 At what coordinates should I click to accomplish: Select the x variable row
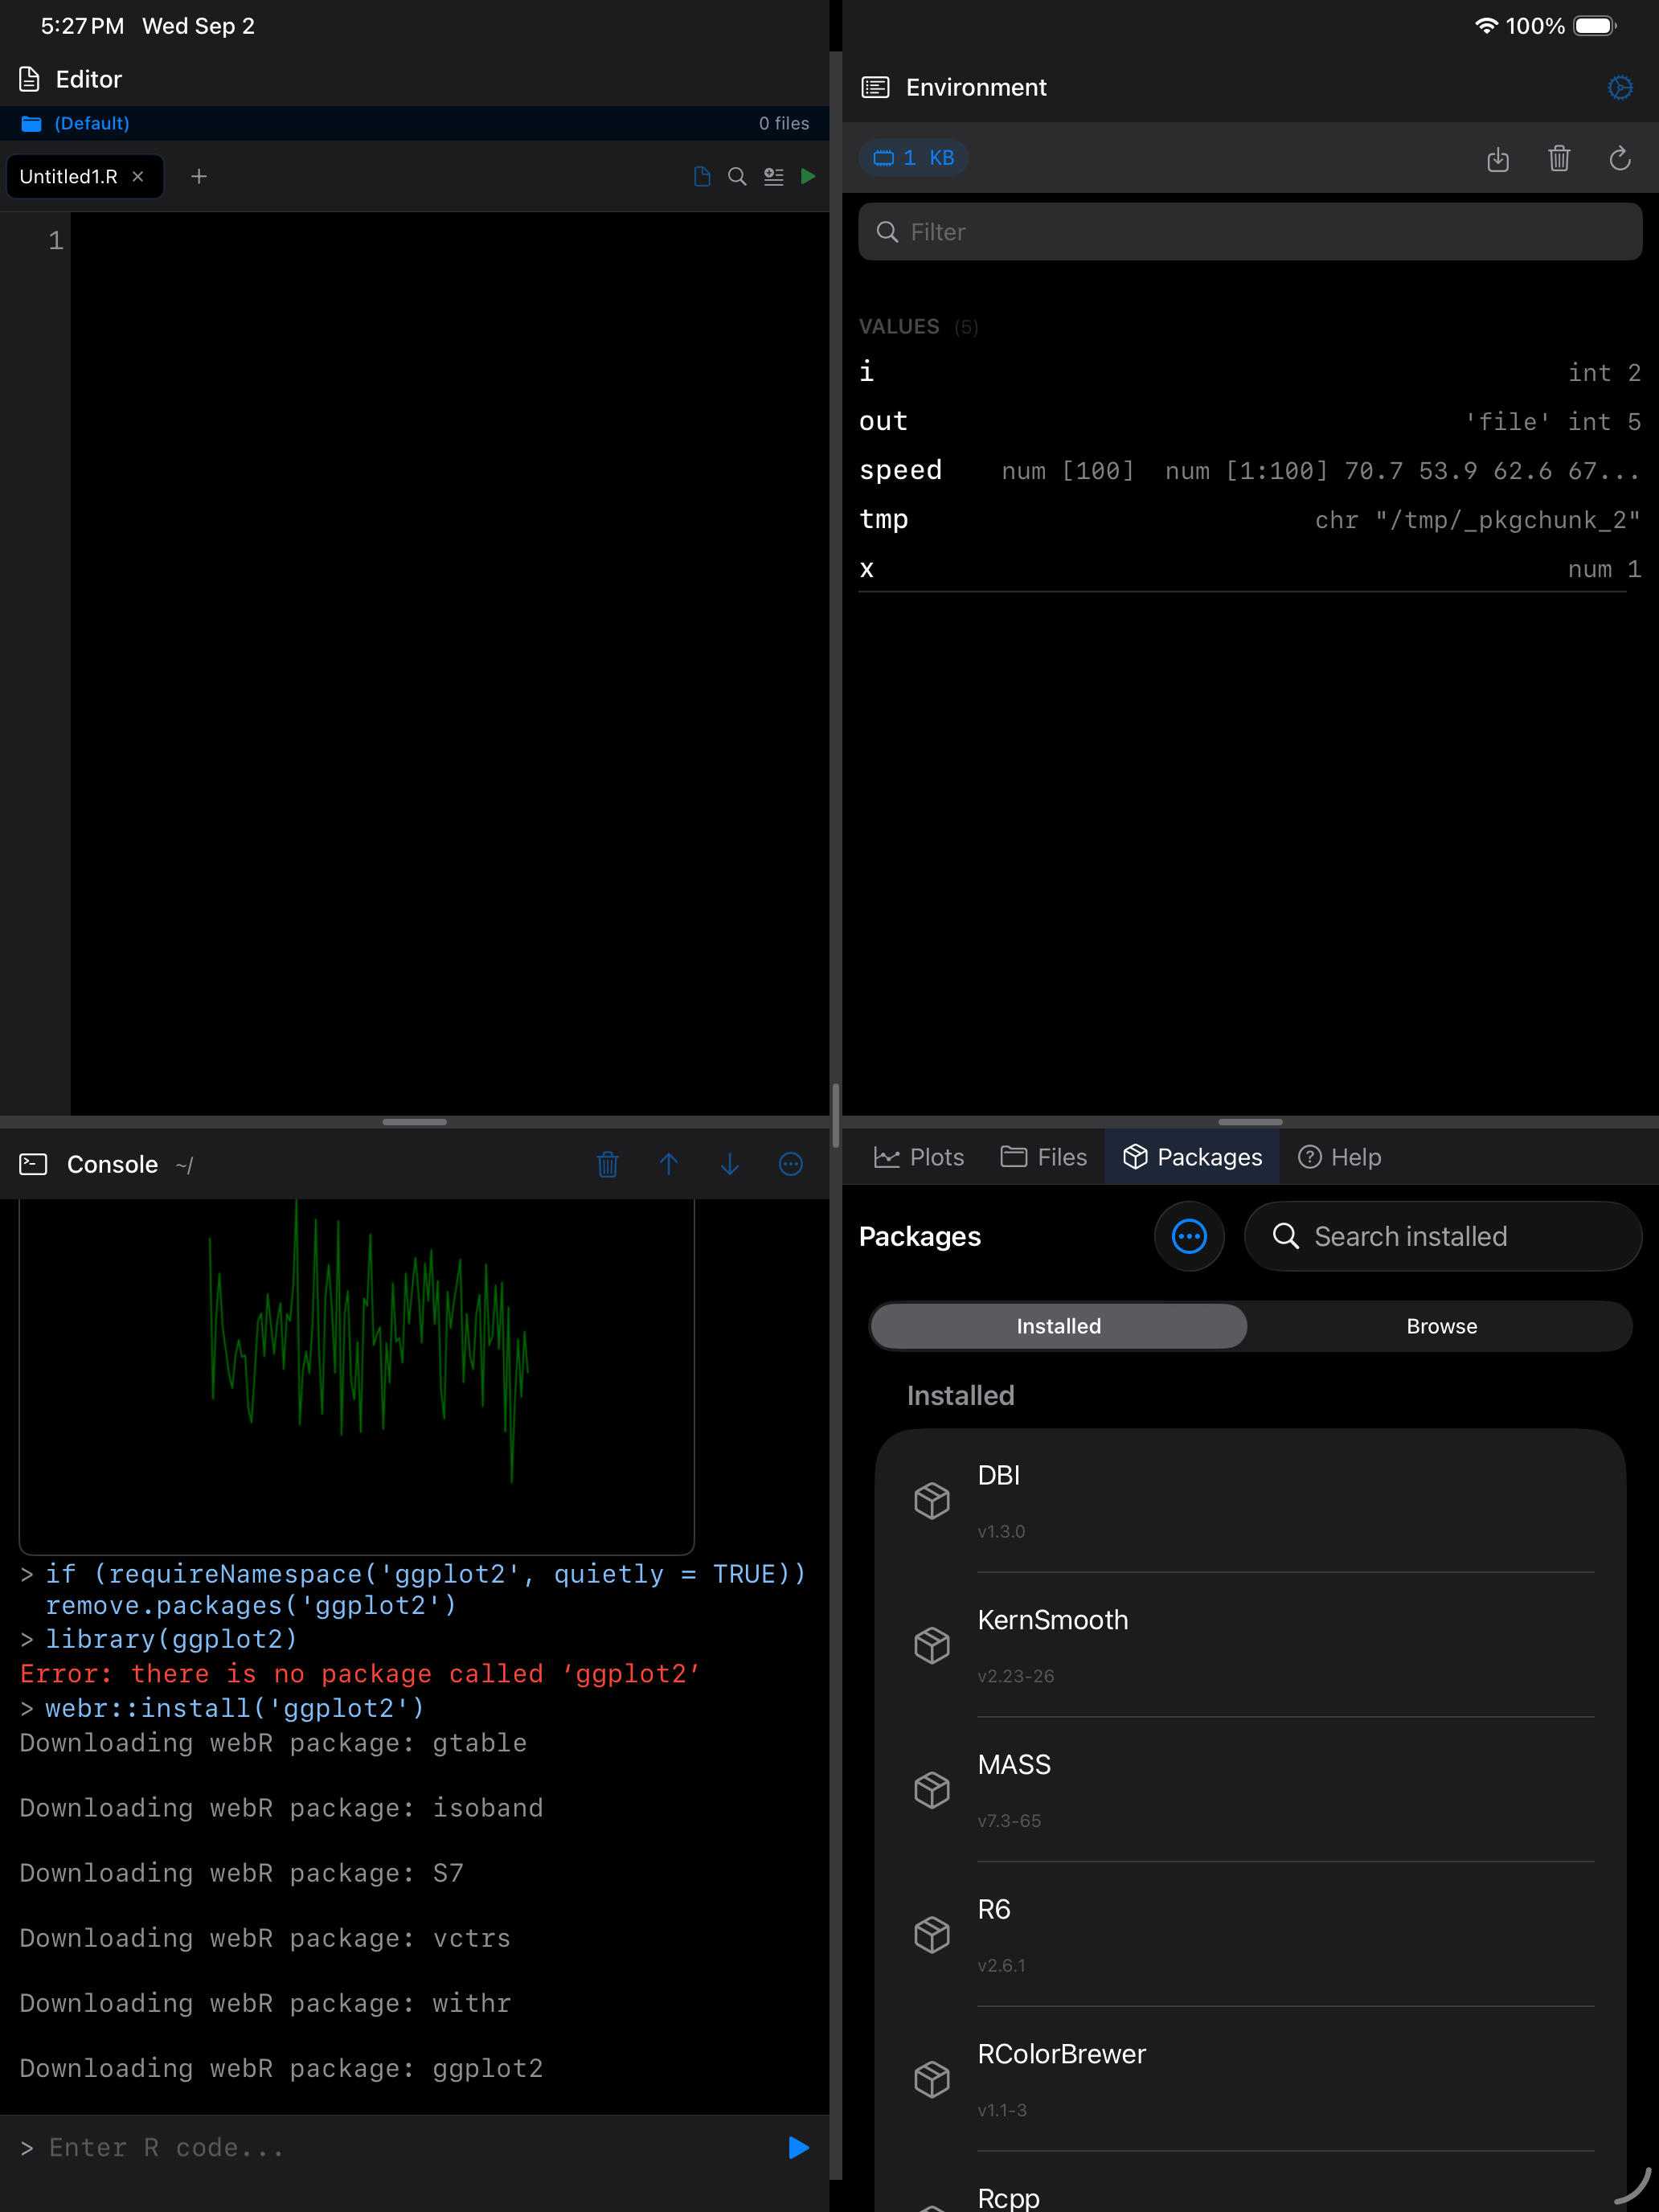[x=1250, y=568]
